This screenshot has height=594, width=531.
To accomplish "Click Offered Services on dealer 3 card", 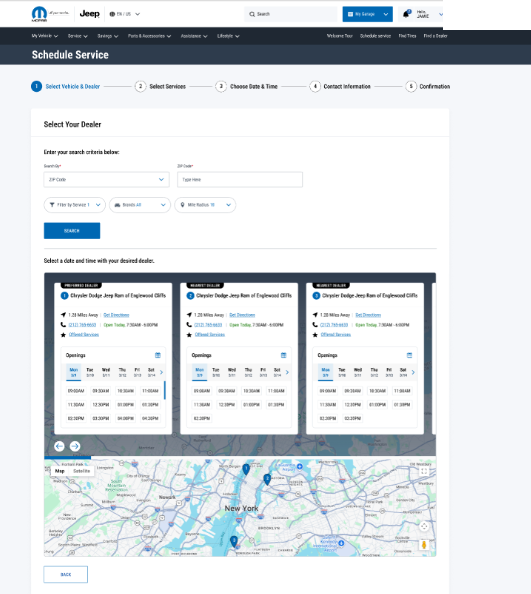I will pos(336,335).
